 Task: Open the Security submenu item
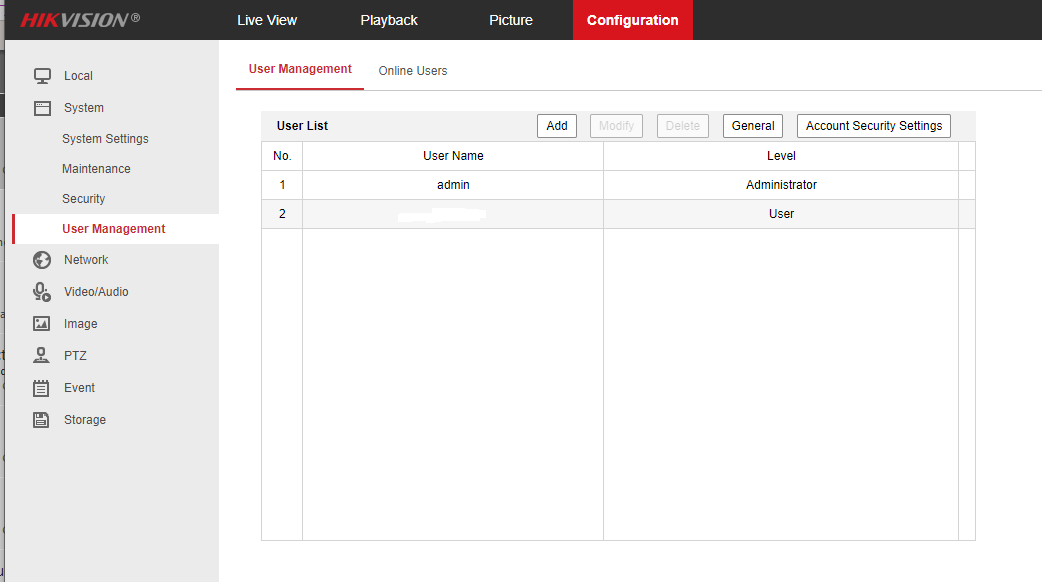tap(83, 199)
